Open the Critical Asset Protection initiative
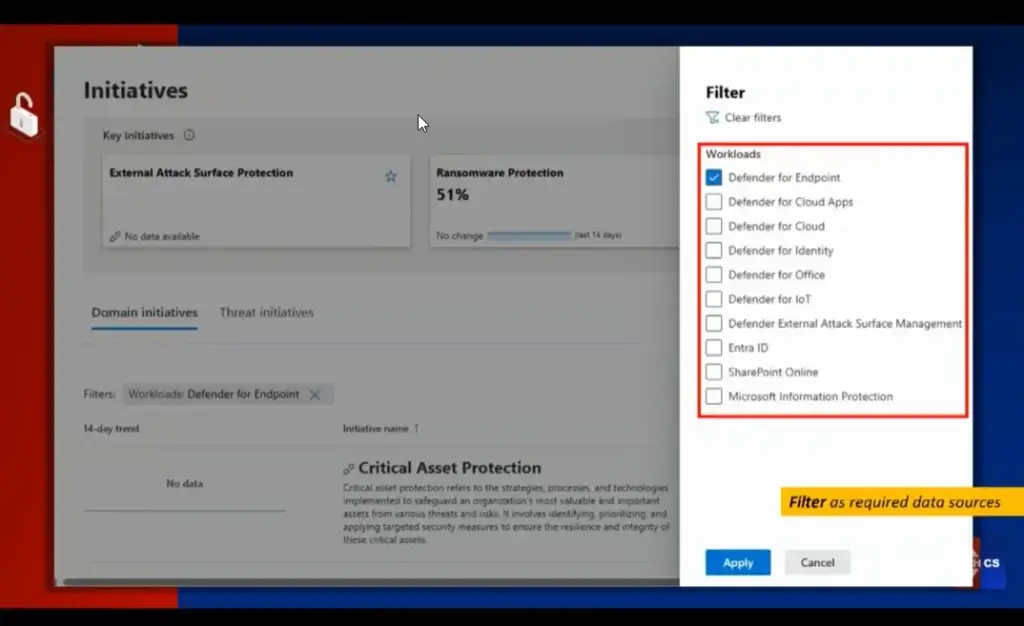 point(449,467)
